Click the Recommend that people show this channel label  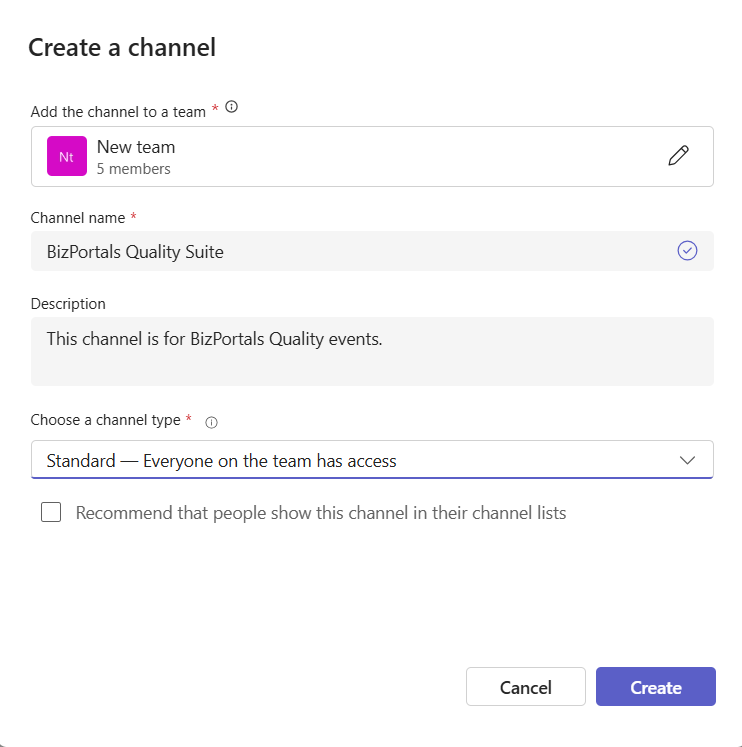click(321, 513)
